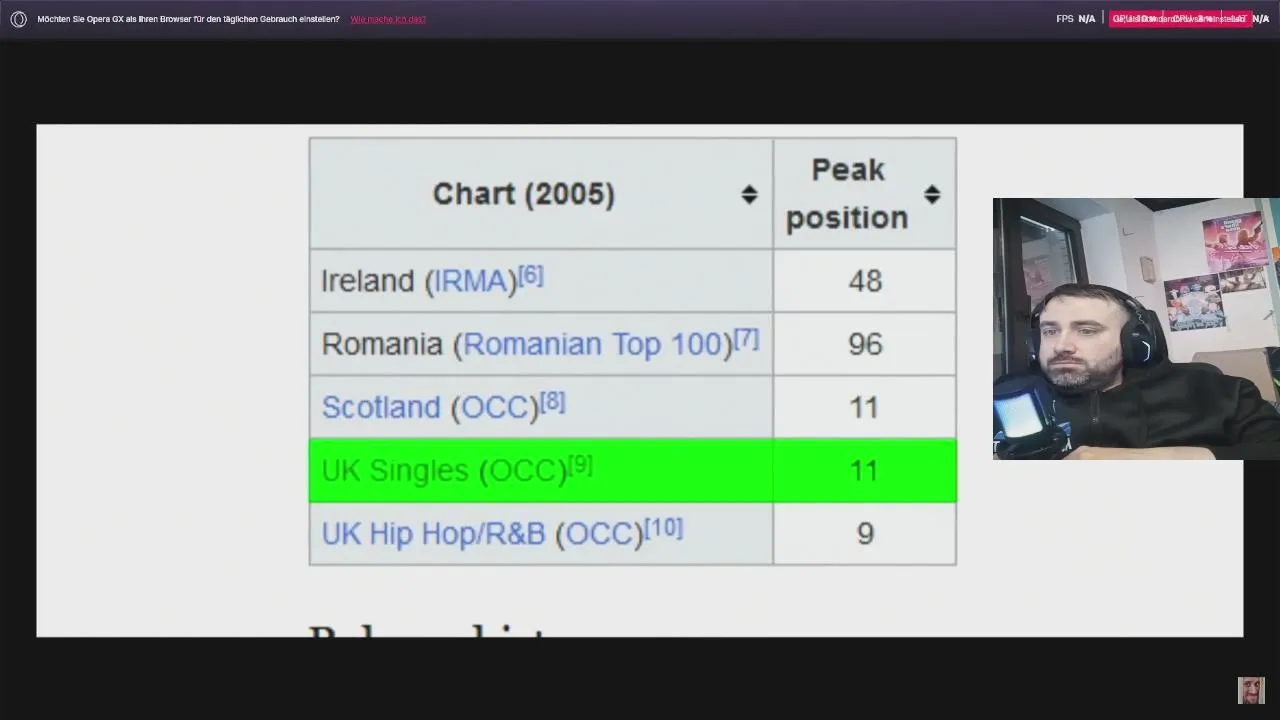Click the pink set-as-default-browser button
Viewport: 1280px width, 720px height.
coord(1180,19)
